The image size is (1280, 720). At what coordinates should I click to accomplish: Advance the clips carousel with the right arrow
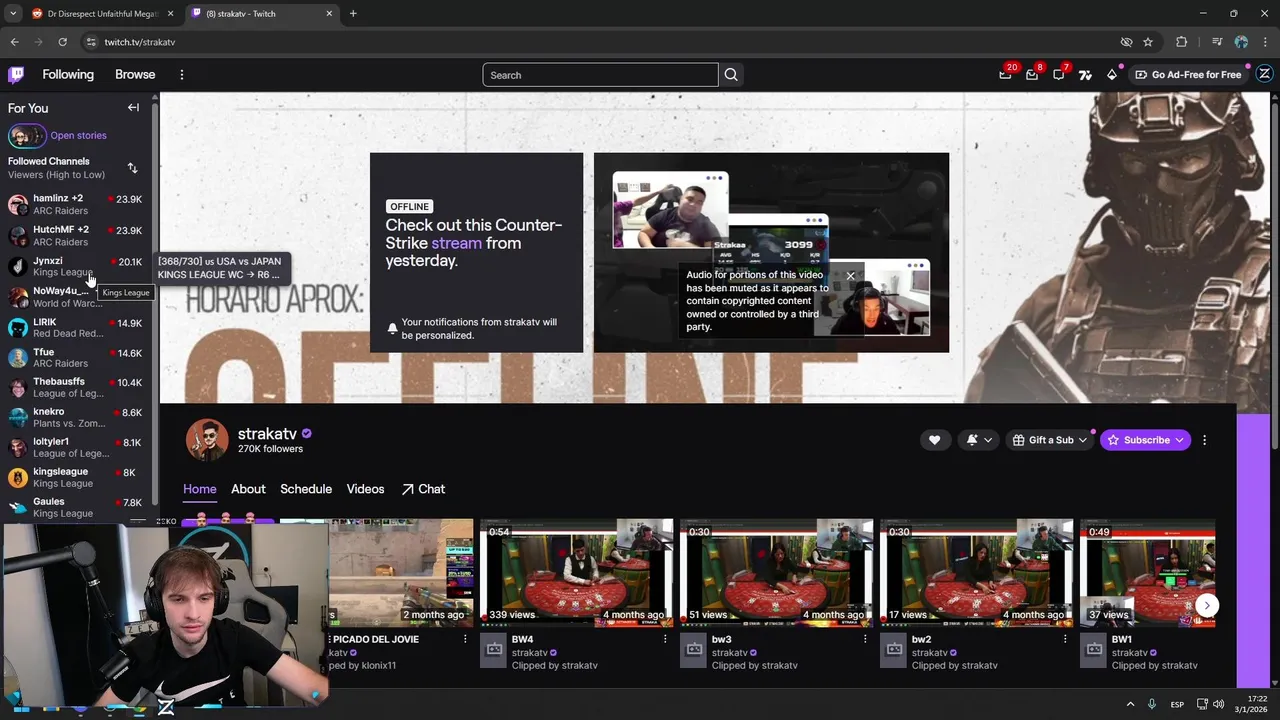[1207, 605]
